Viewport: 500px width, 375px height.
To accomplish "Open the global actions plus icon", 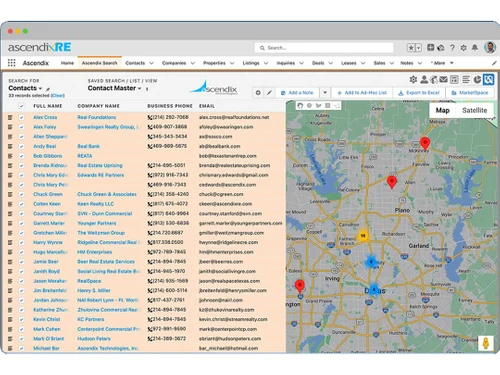I will point(430,48).
